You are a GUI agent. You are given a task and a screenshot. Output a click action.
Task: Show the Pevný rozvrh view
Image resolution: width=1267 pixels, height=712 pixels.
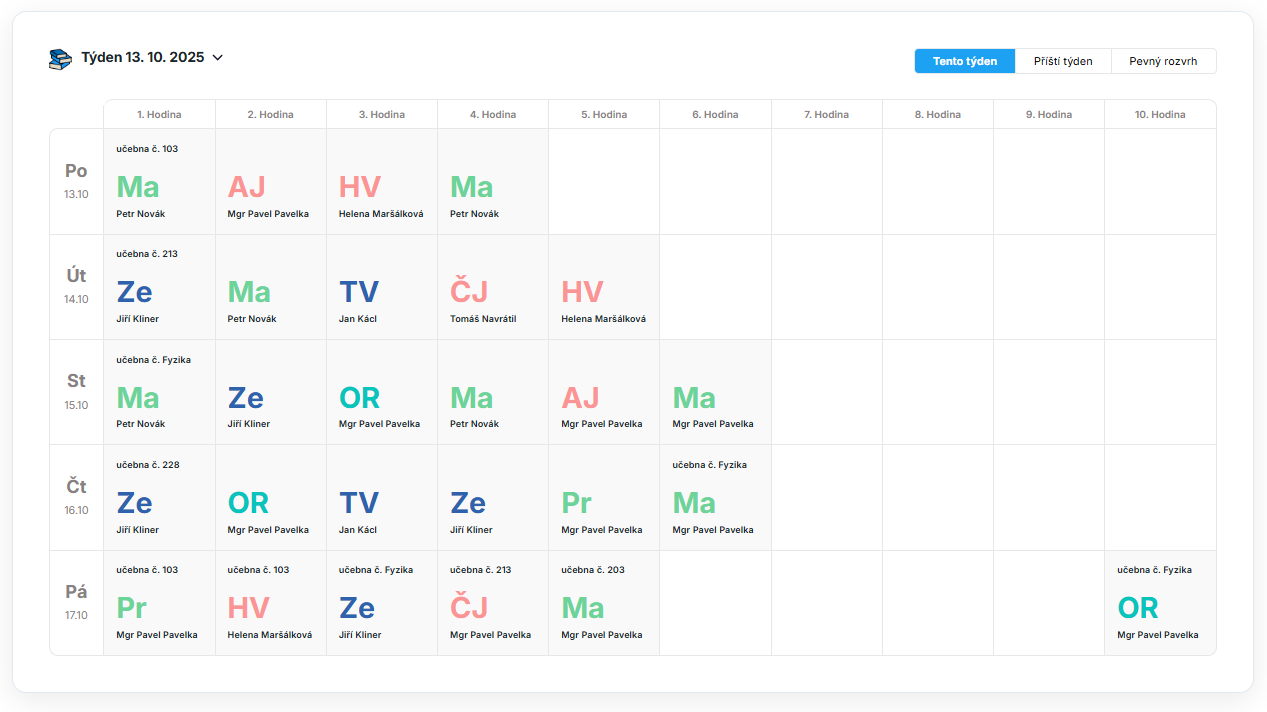point(1163,61)
